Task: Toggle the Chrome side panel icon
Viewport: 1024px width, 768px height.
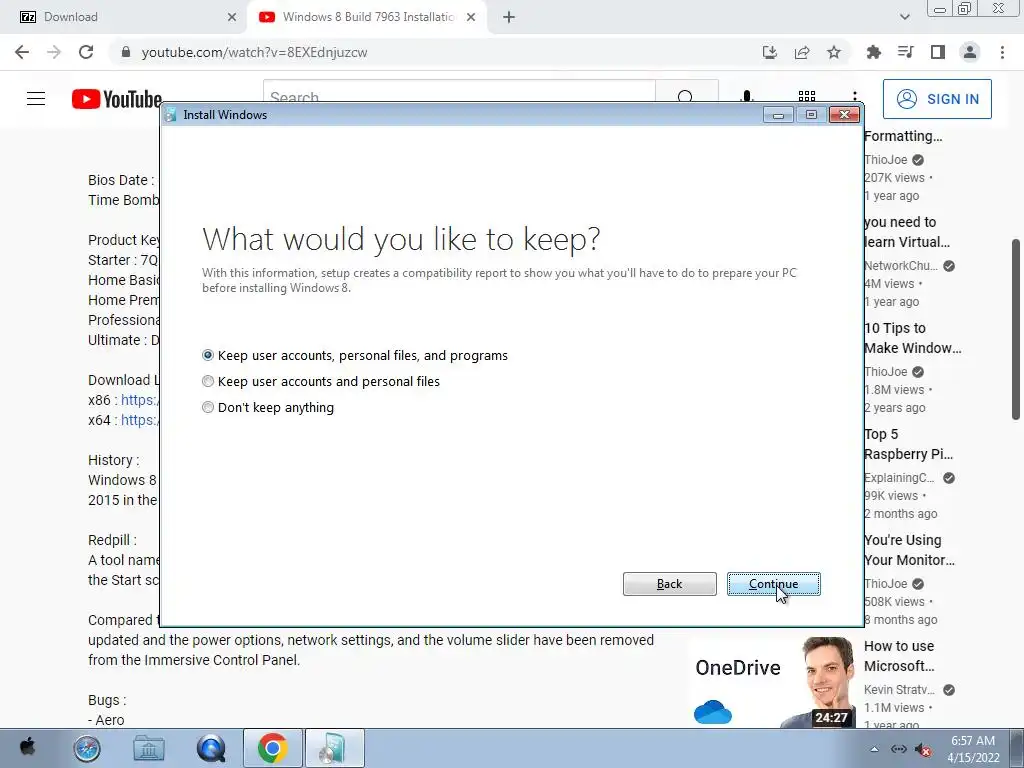Action: 938,52
